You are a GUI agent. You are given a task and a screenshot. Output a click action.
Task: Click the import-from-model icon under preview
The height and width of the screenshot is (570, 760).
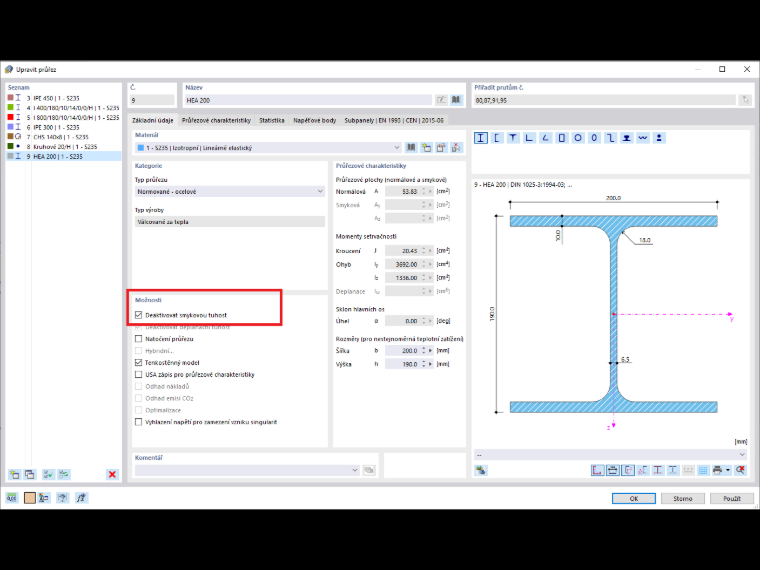pyautogui.click(x=481, y=470)
